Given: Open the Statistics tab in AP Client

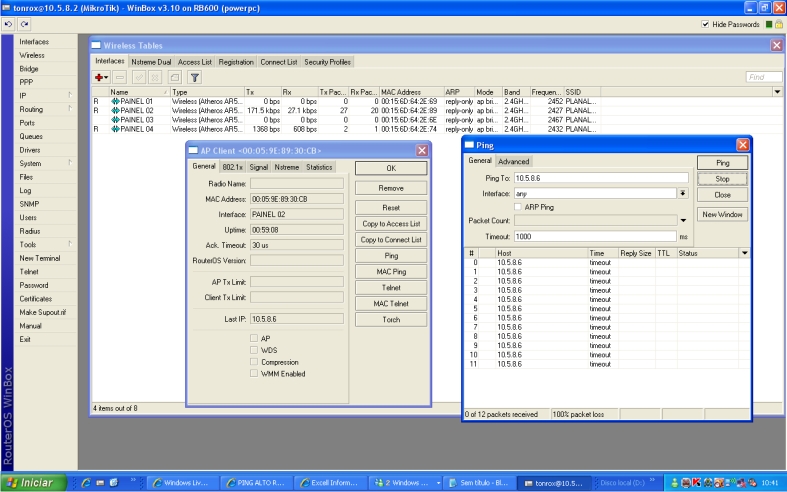Looking at the screenshot, I should tap(319, 167).
